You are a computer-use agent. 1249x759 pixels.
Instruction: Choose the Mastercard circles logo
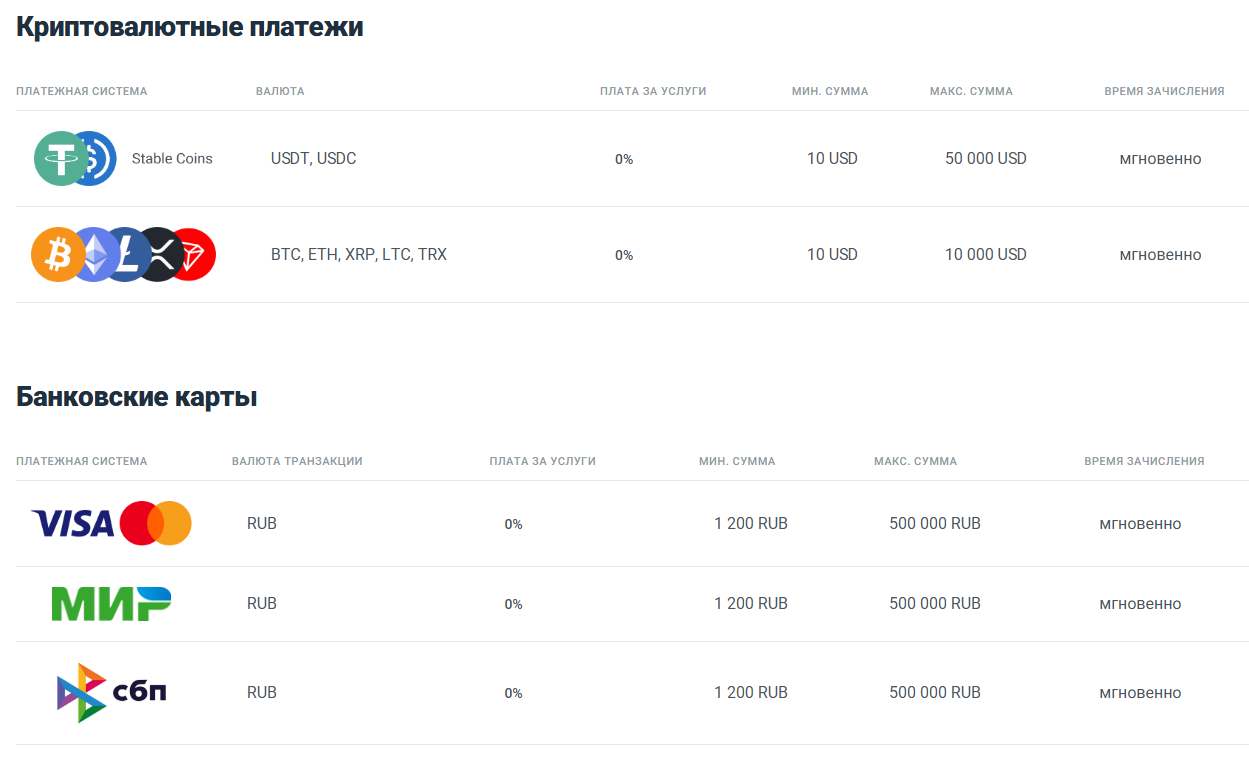point(155,523)
